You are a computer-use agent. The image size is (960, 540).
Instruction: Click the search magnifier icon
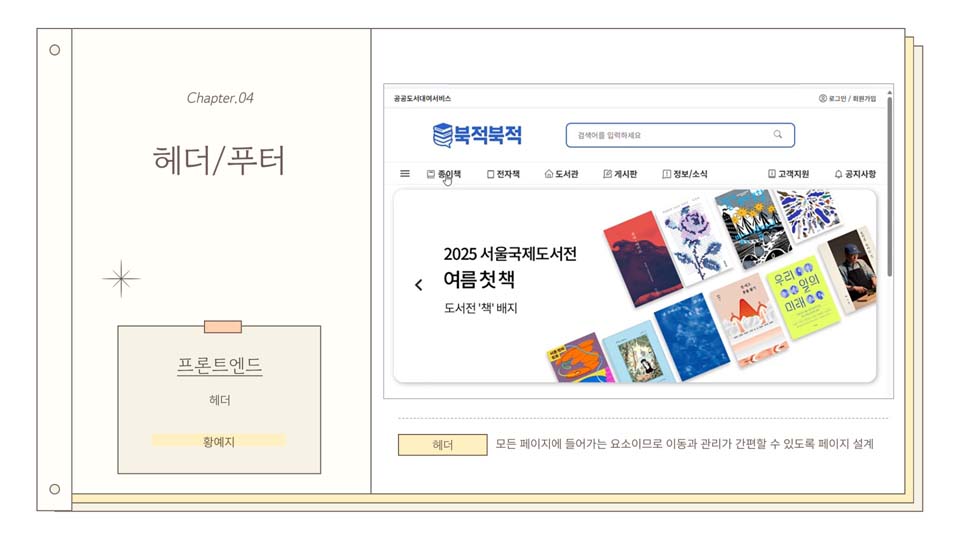click(x=778, y=135)
